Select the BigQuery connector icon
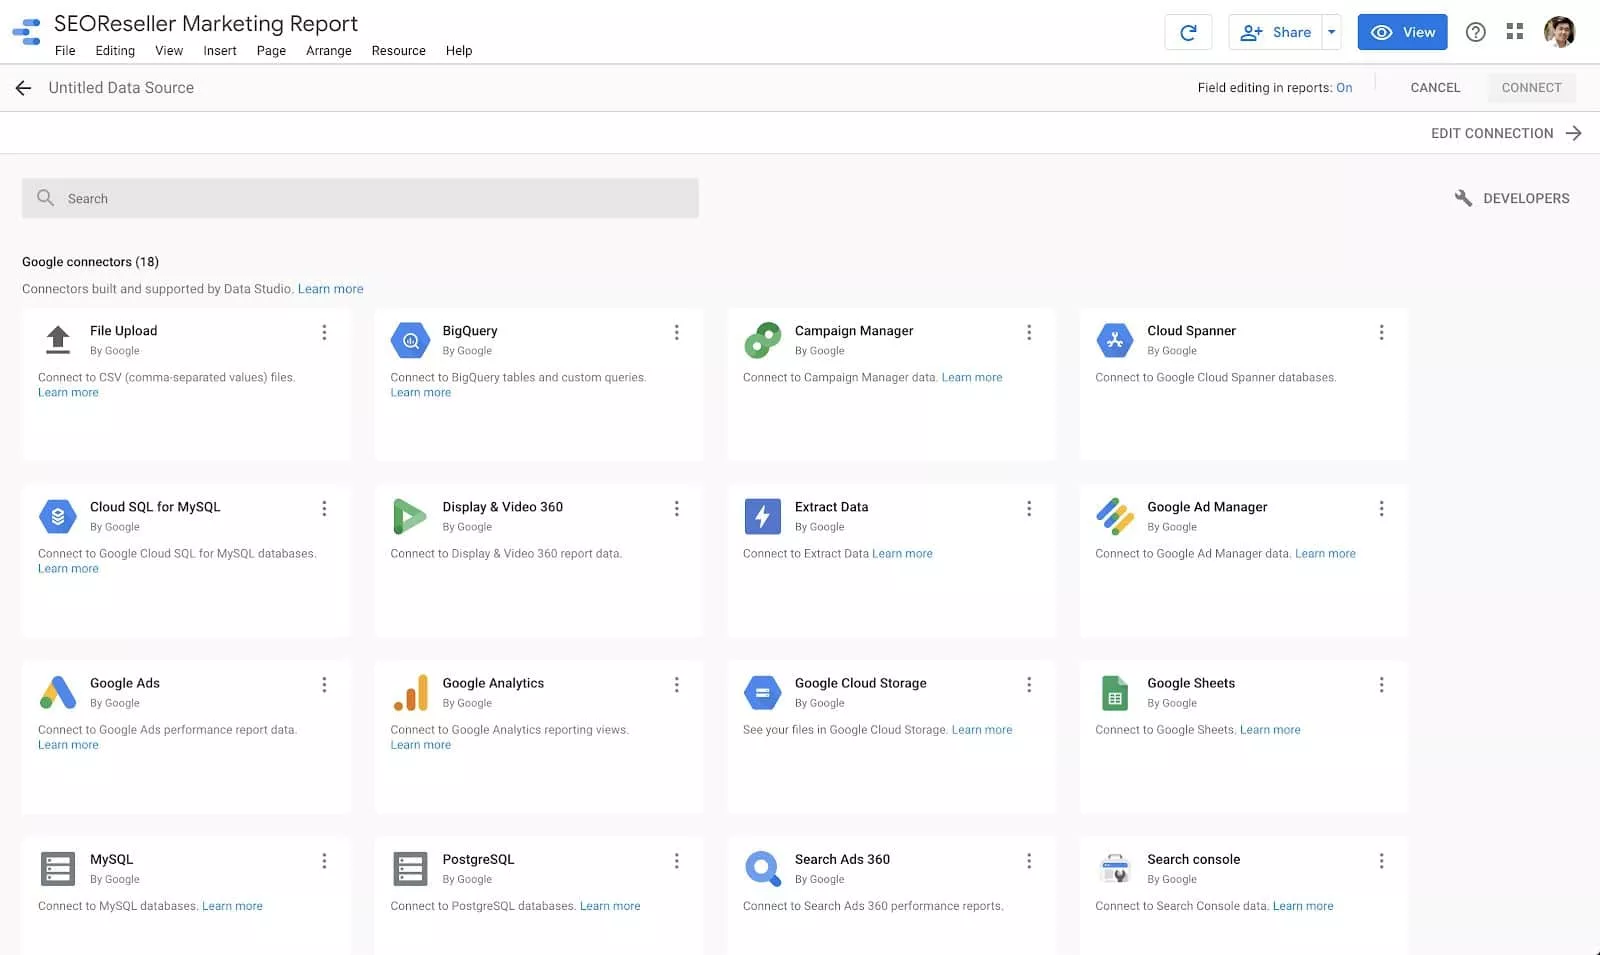The image size is (1600, 955). [410, 340]
